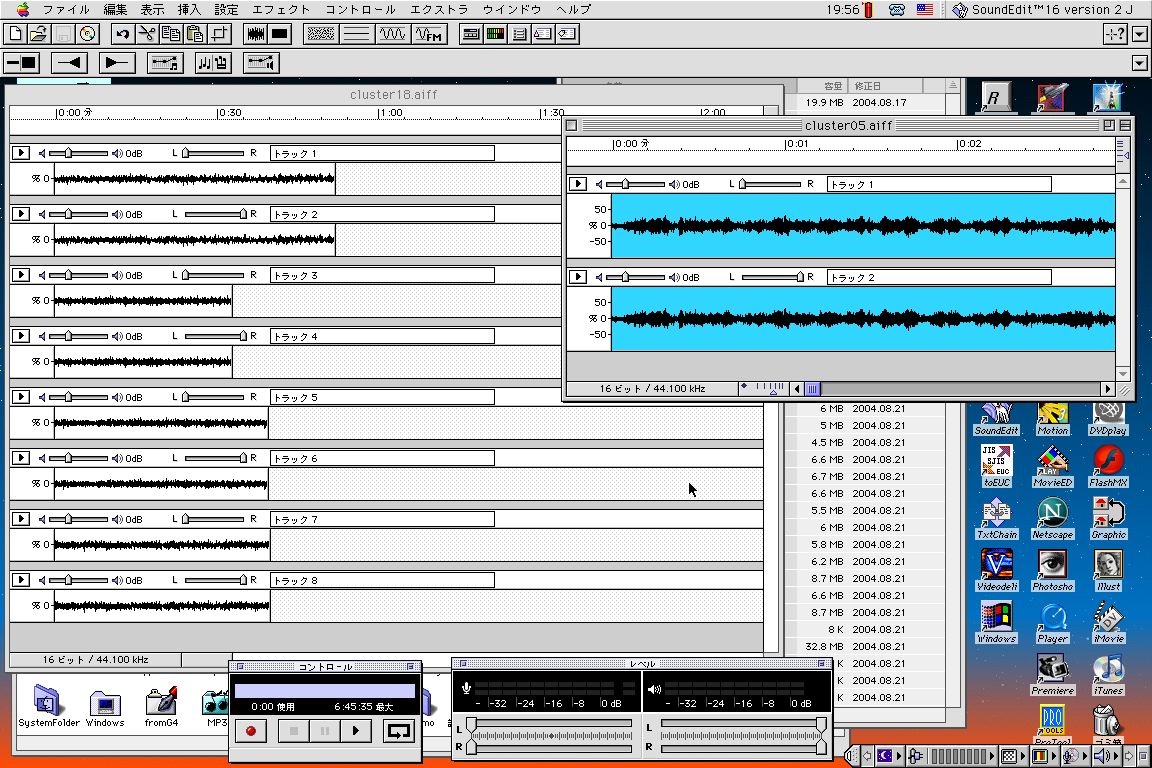The image size is (1152, 768).
Task: Click the Label tag icon
Action: click(x=566, y=34)
